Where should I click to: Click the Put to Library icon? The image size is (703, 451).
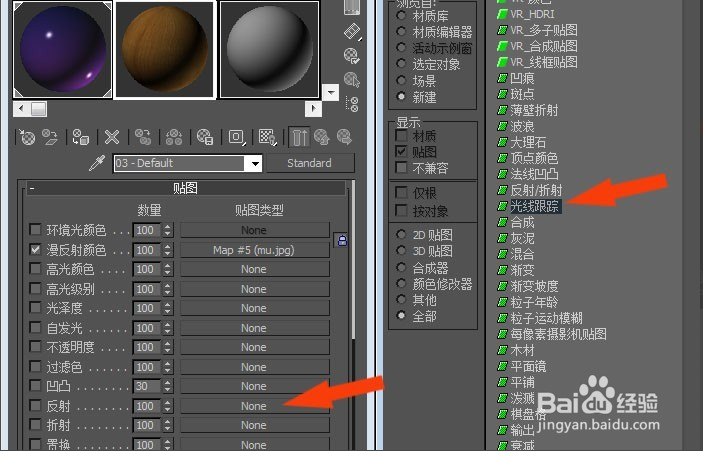(204, 137)
